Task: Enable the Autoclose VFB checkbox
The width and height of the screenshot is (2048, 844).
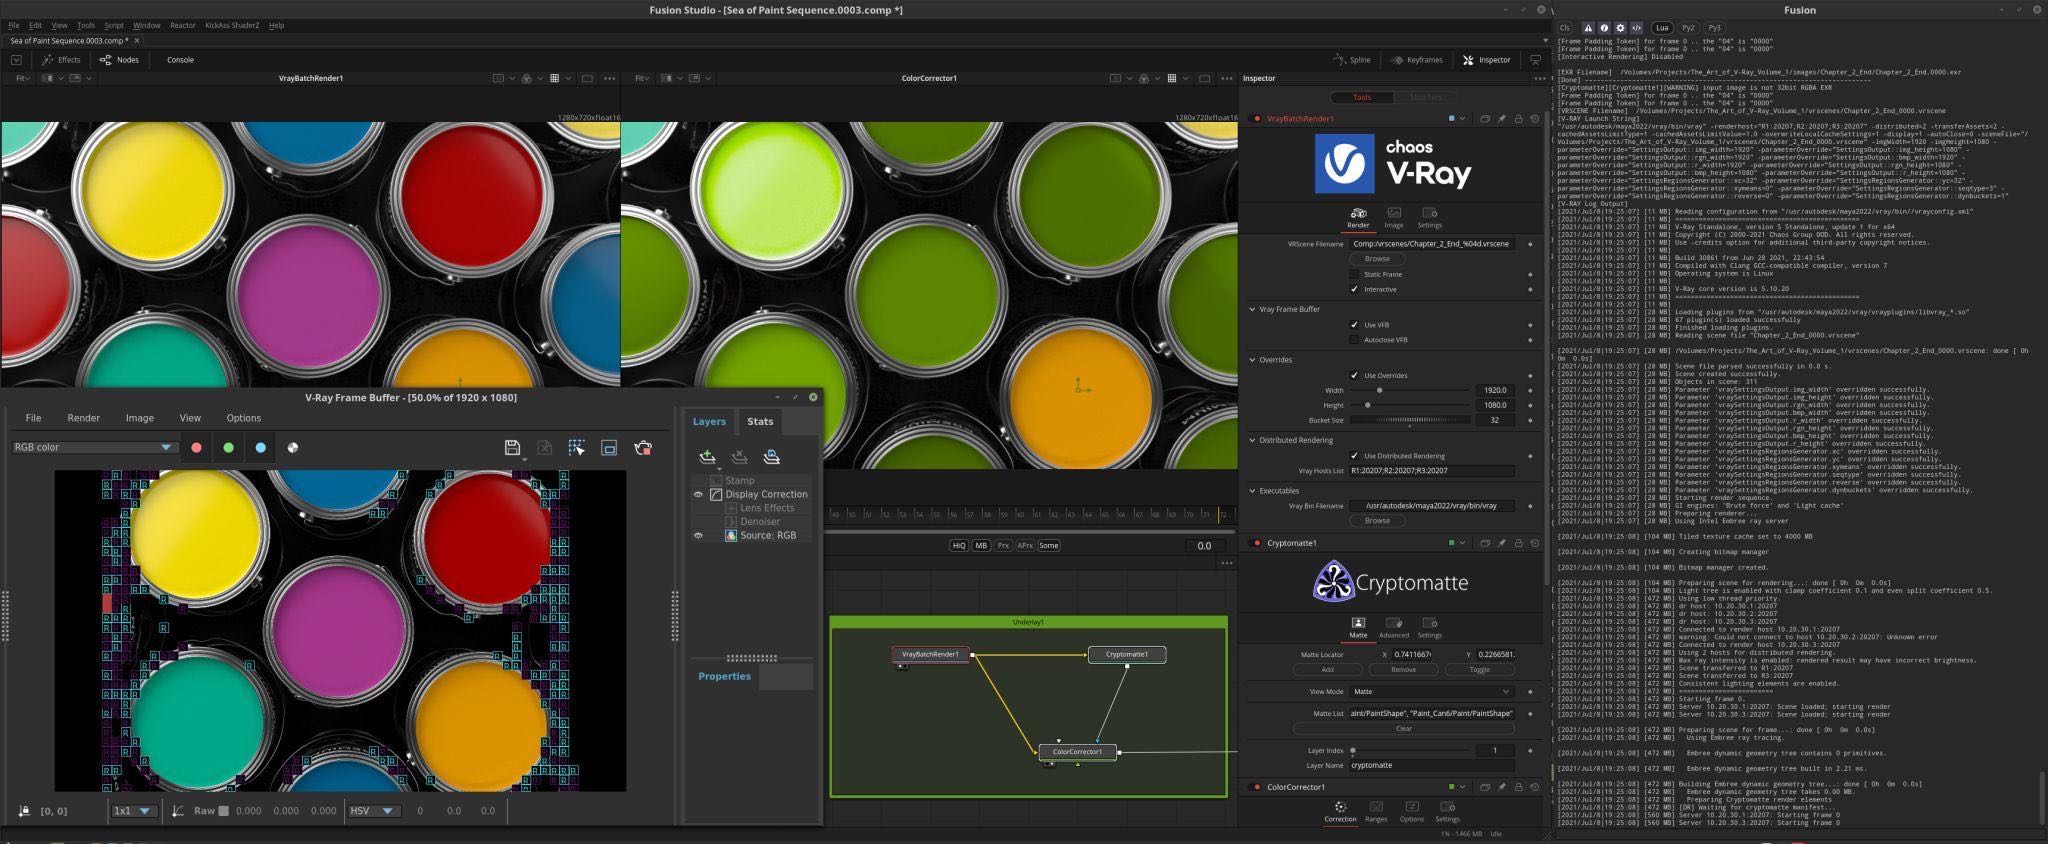Action: click(1354, 340)
